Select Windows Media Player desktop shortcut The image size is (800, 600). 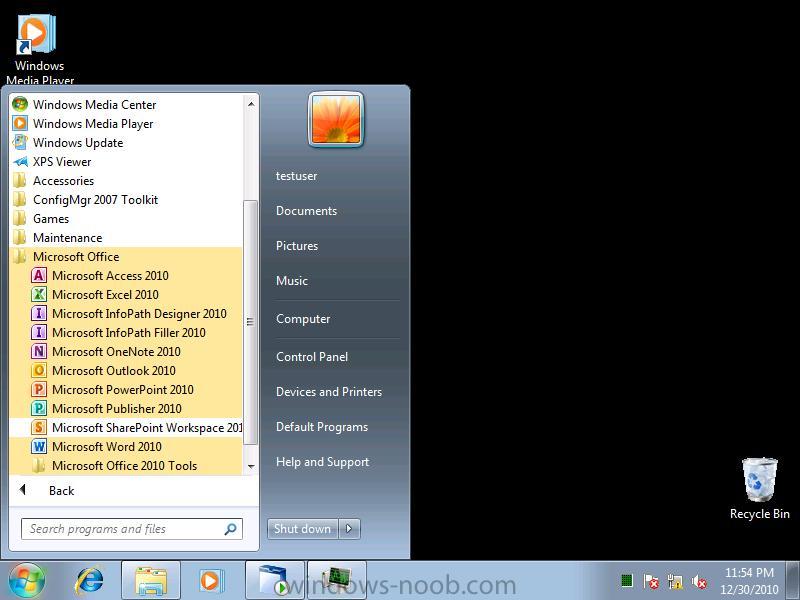pyautogui.click(x=39, y=48)
